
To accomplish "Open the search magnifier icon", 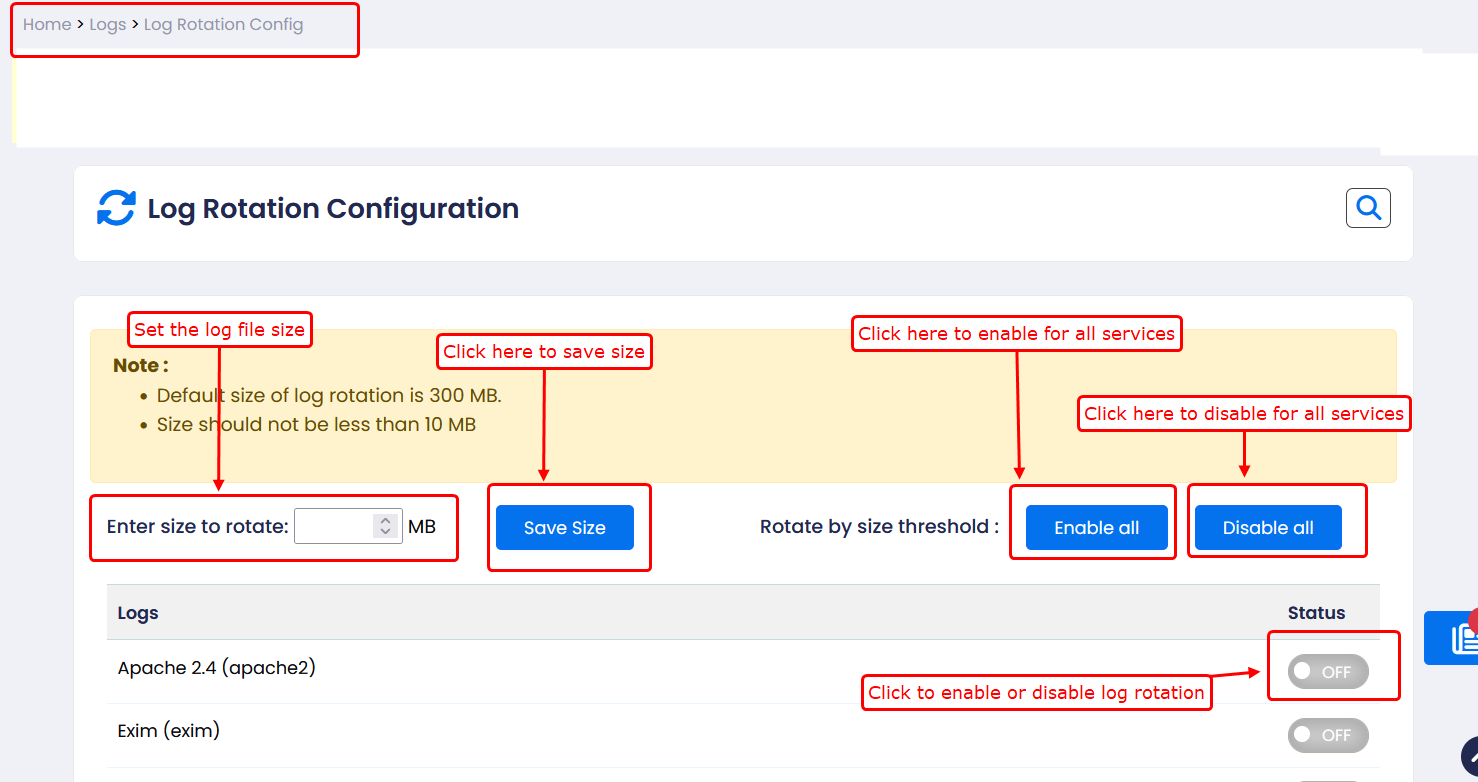I will tap(1368, 208).
